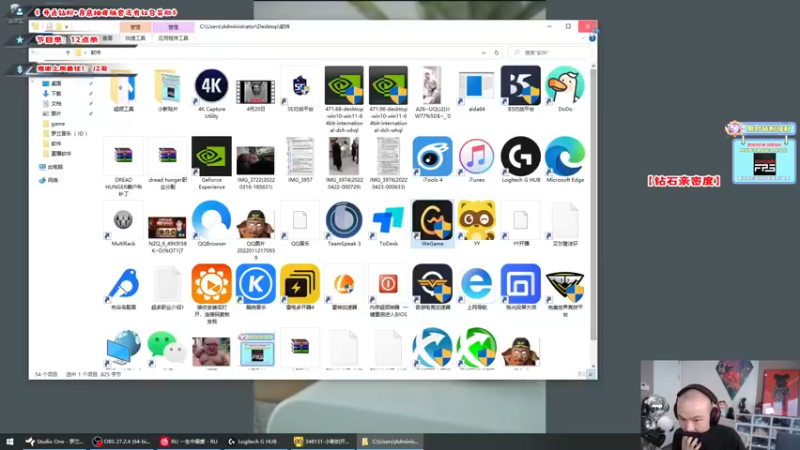Select the orange 管理 ribbon tab
800x450 pixels.
coord(135,27)
